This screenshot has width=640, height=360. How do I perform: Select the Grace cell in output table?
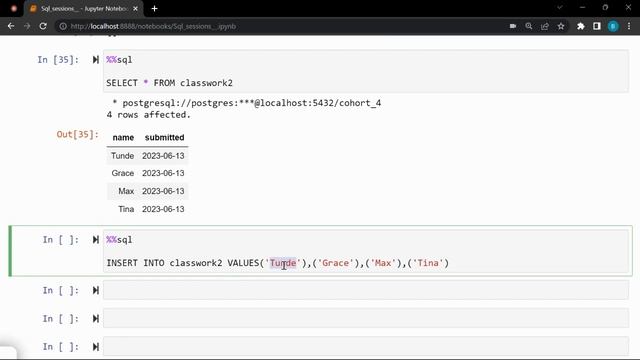pyautogui.click(x=122, y=173)
